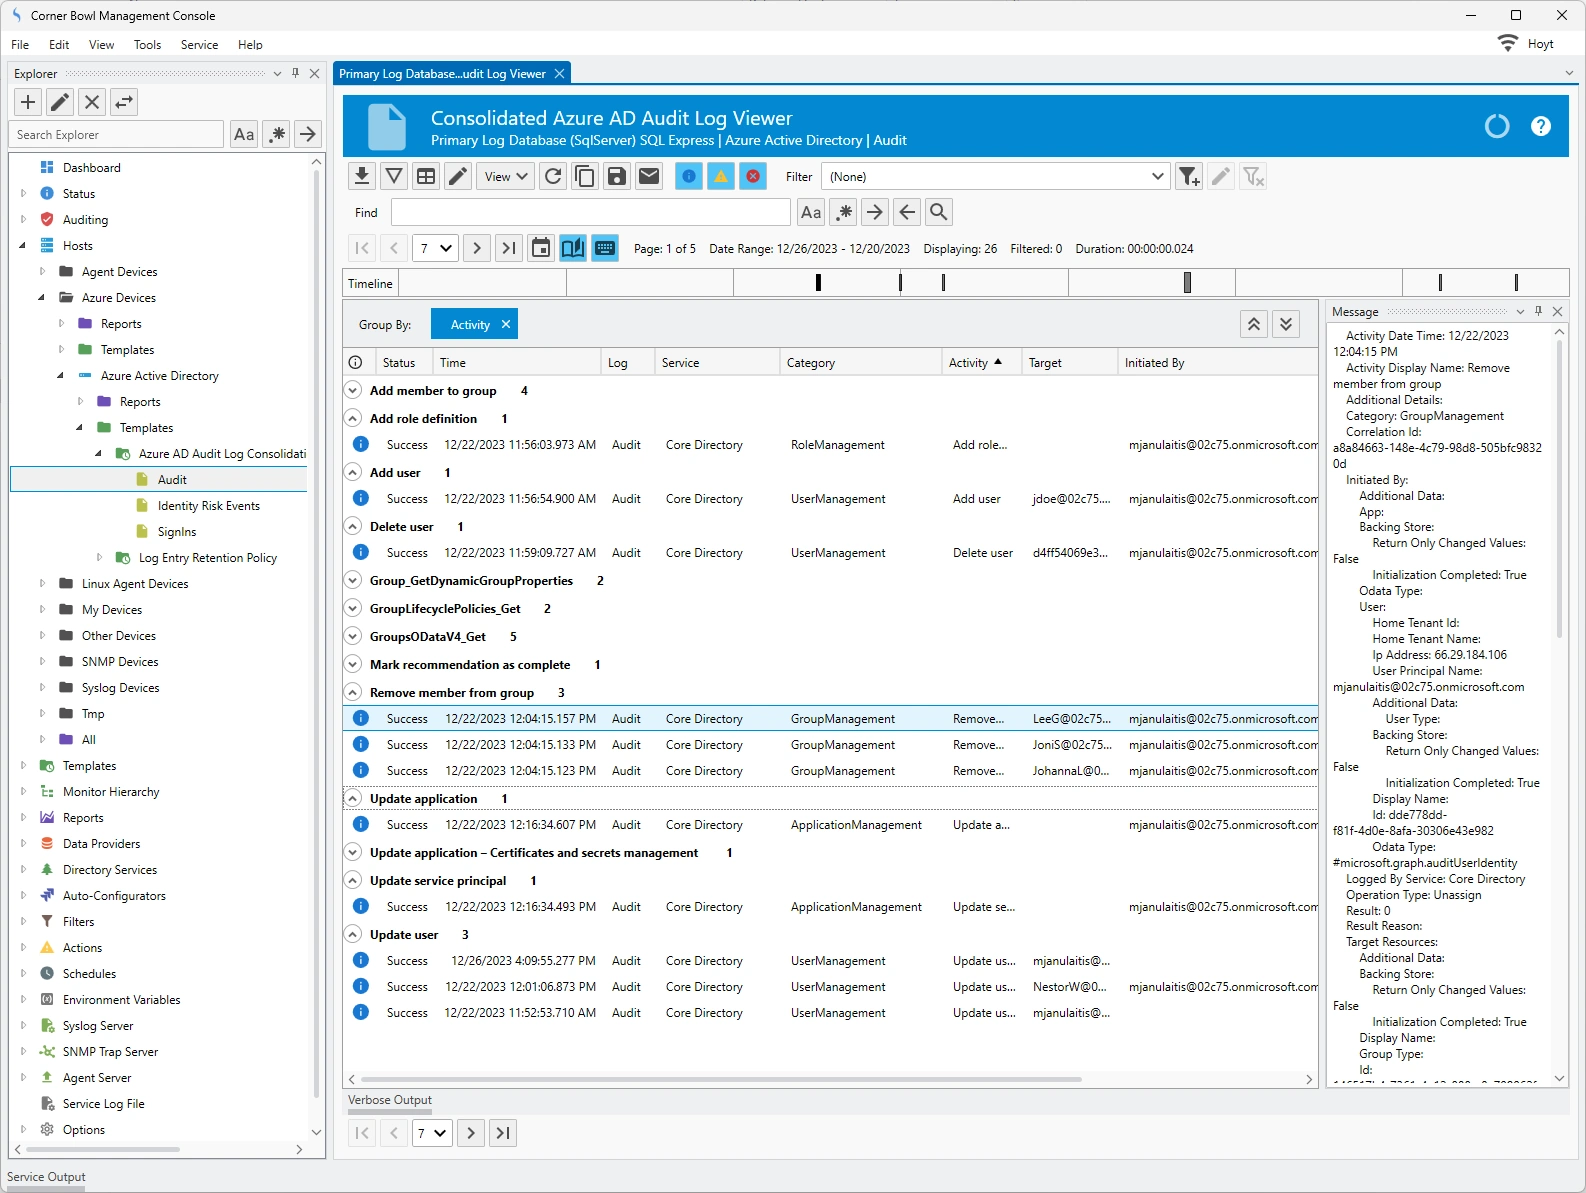Toggle the yellow warning level filter
The width and height of the screenshot is (1586, 1193).
point(721,177)
